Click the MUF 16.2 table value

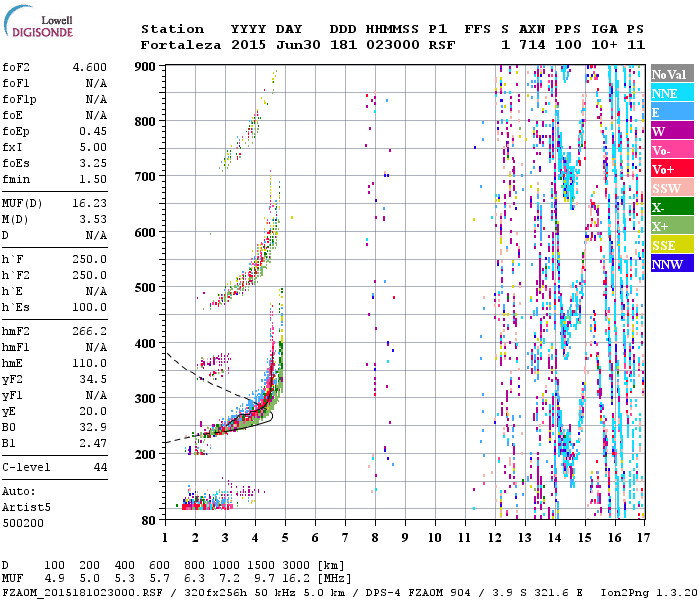(296, 579)
